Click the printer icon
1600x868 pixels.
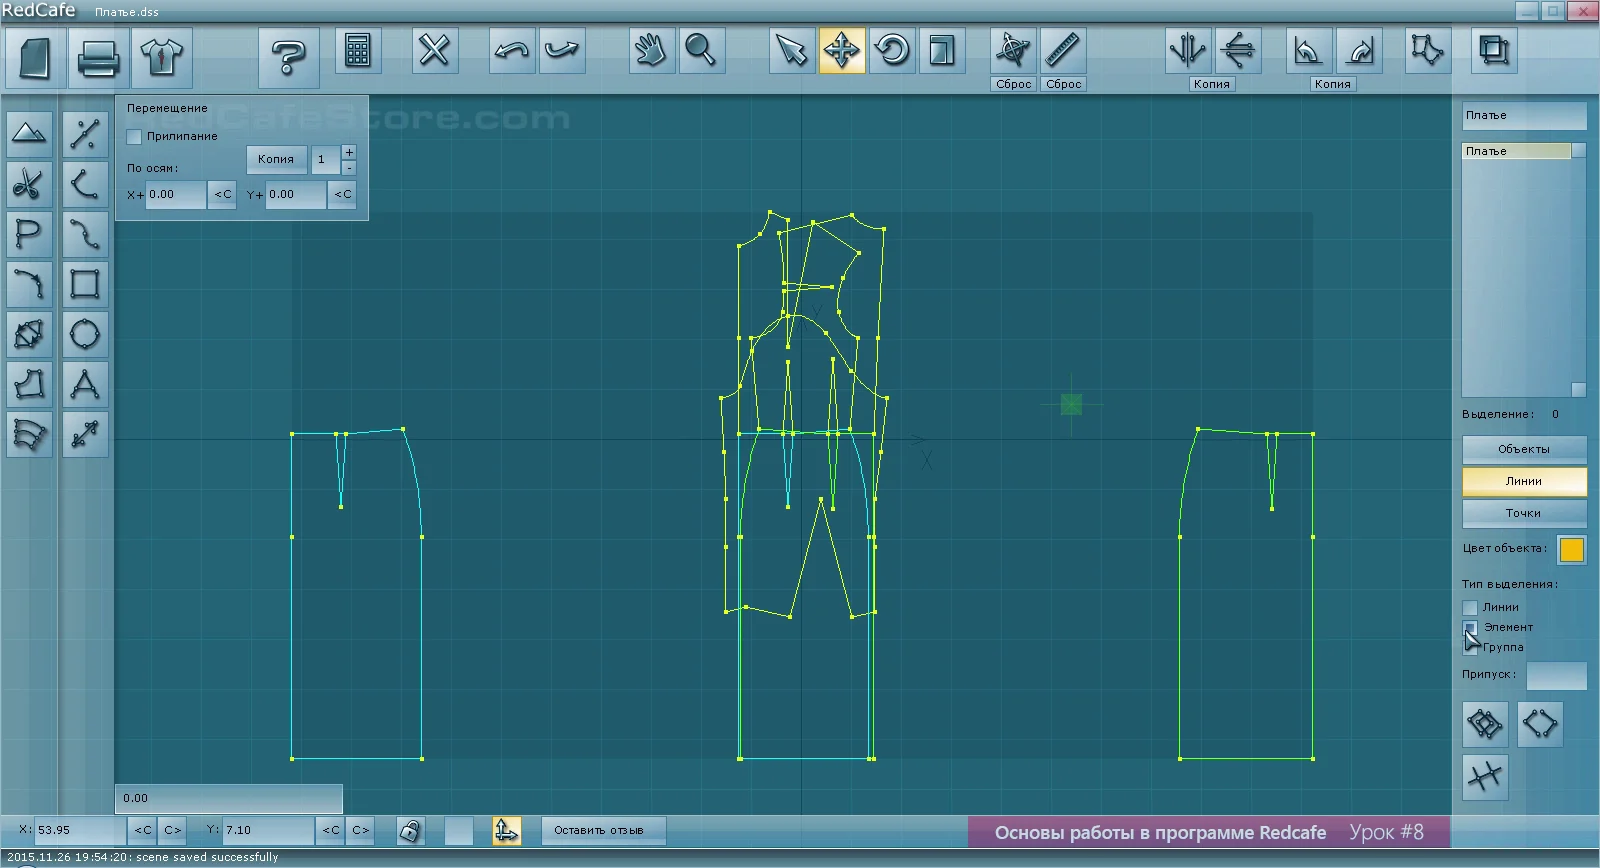[98, 57]
